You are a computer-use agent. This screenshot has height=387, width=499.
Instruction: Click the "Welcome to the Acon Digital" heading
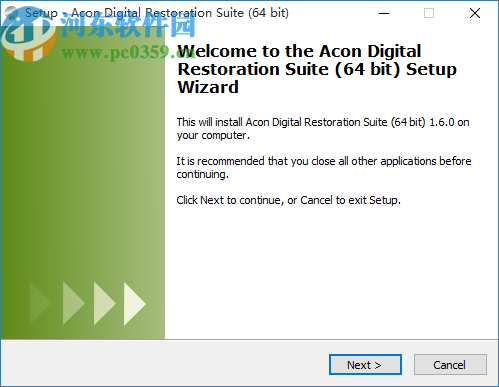point(317,69)
